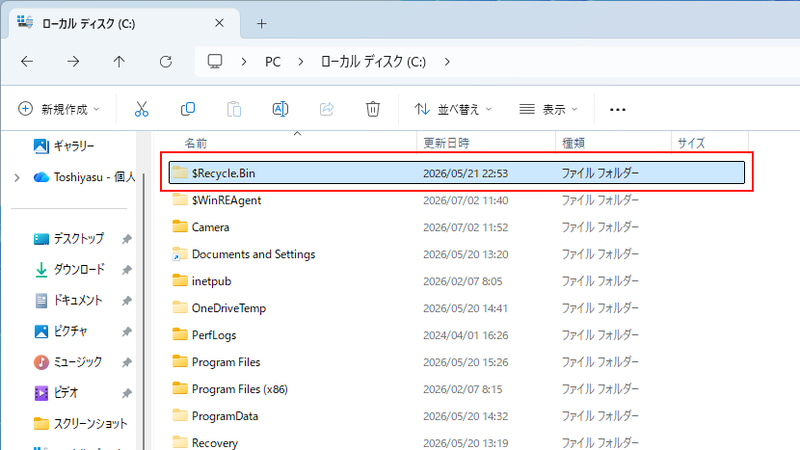Open the 並べ替え sort dropdown
800x450 pixels.
coord(453,109)
